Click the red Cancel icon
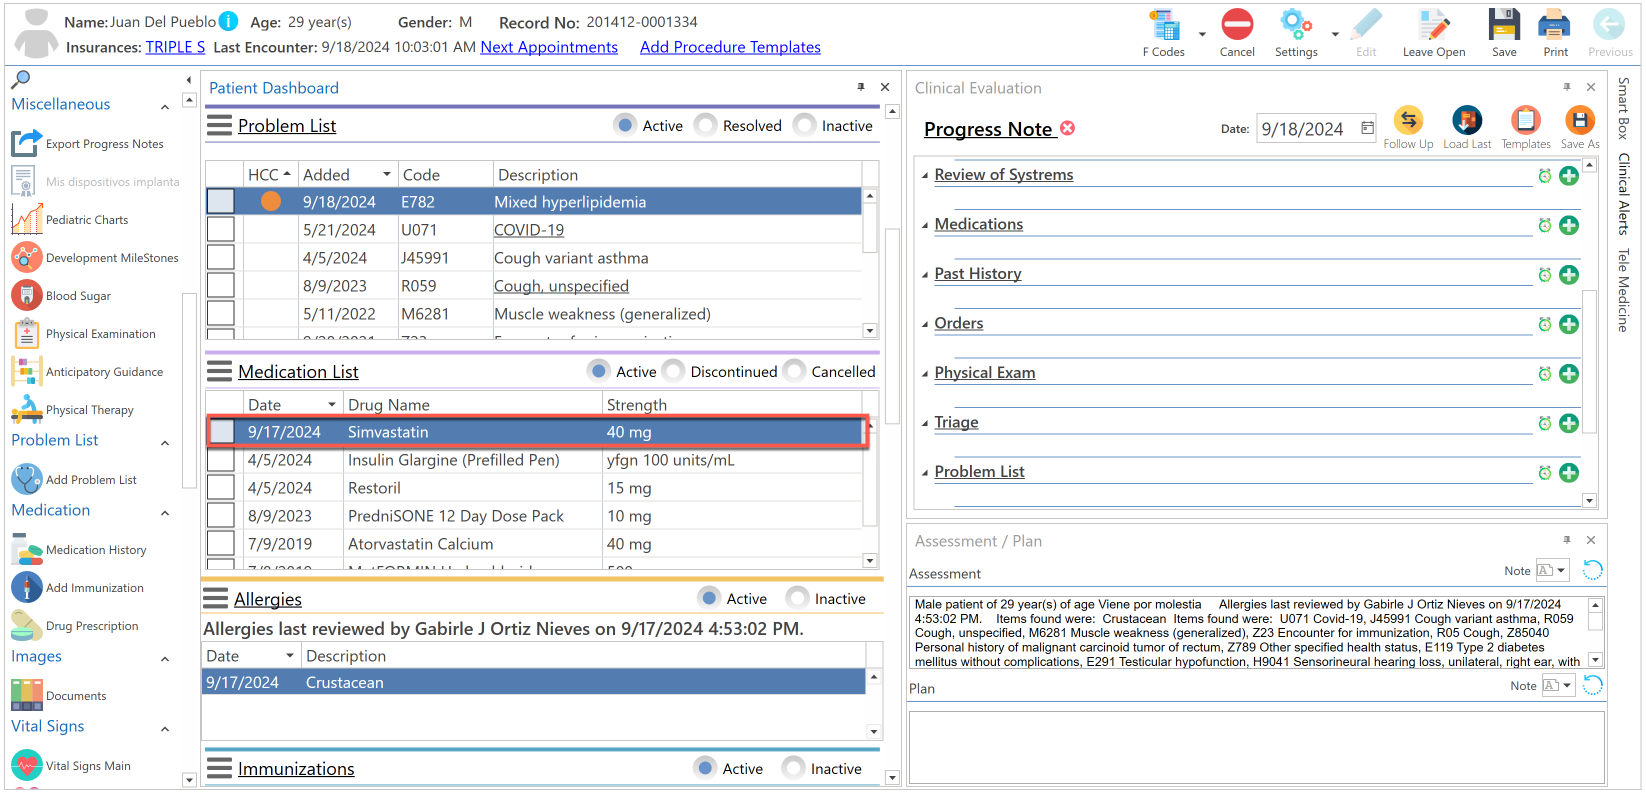The height and width of the screenshot is (792, 1646). [x=1237, y=25]
